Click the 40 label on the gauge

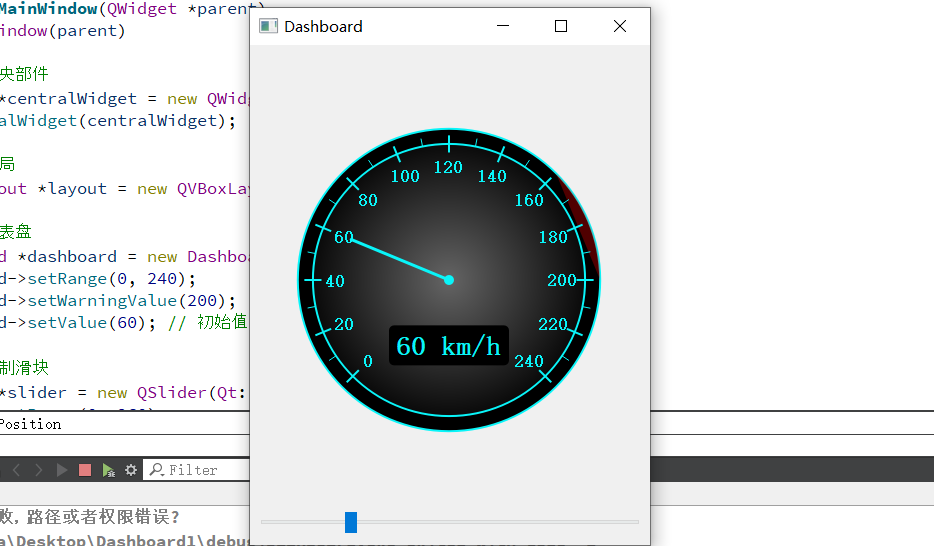coord(335,281)
